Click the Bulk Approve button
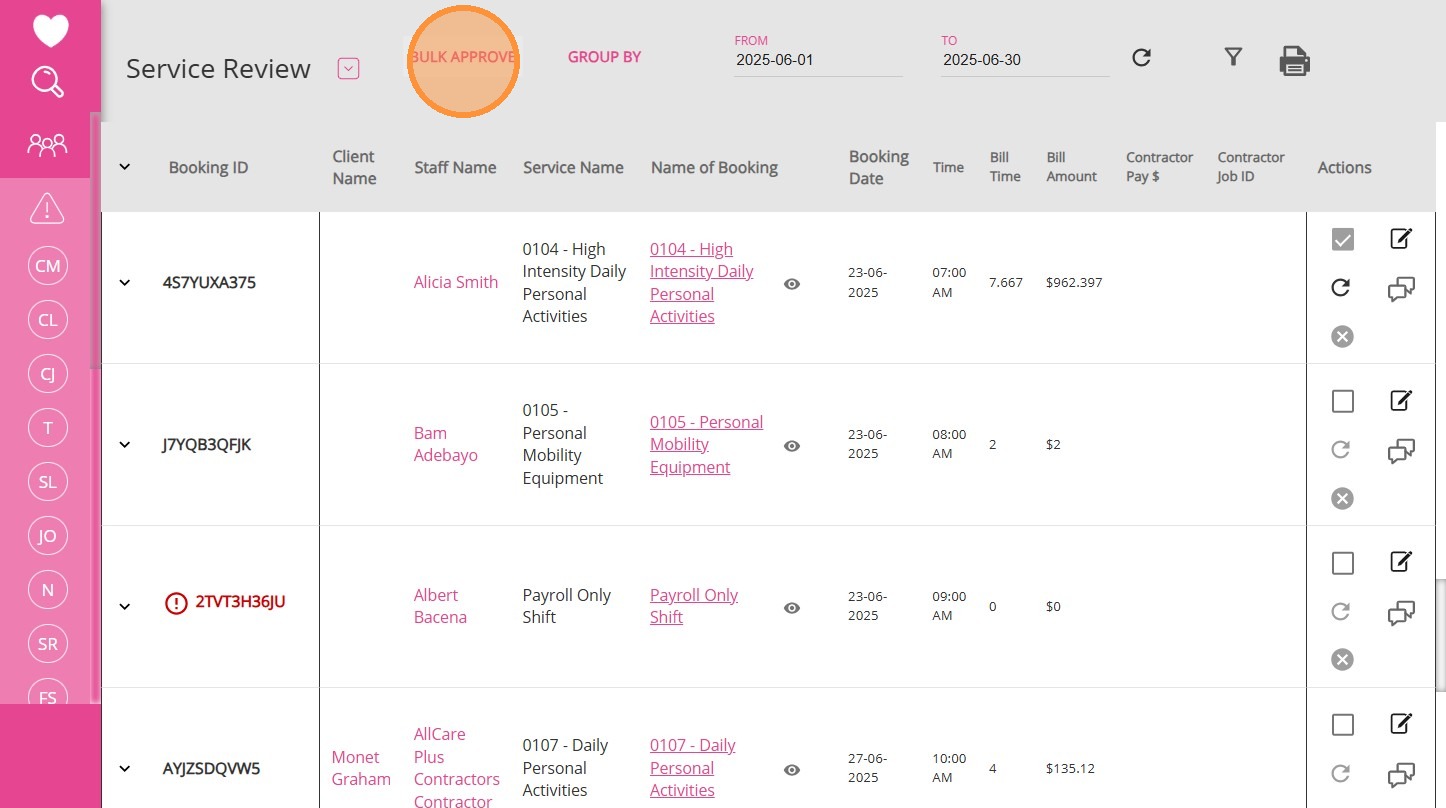This screenshot has height=808, width=1446. [463, 58]
